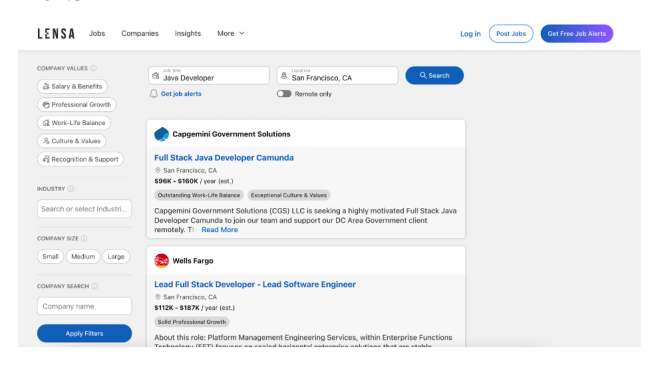Open the Jobs nav item

pyautogui.click(x=97, y=33)
